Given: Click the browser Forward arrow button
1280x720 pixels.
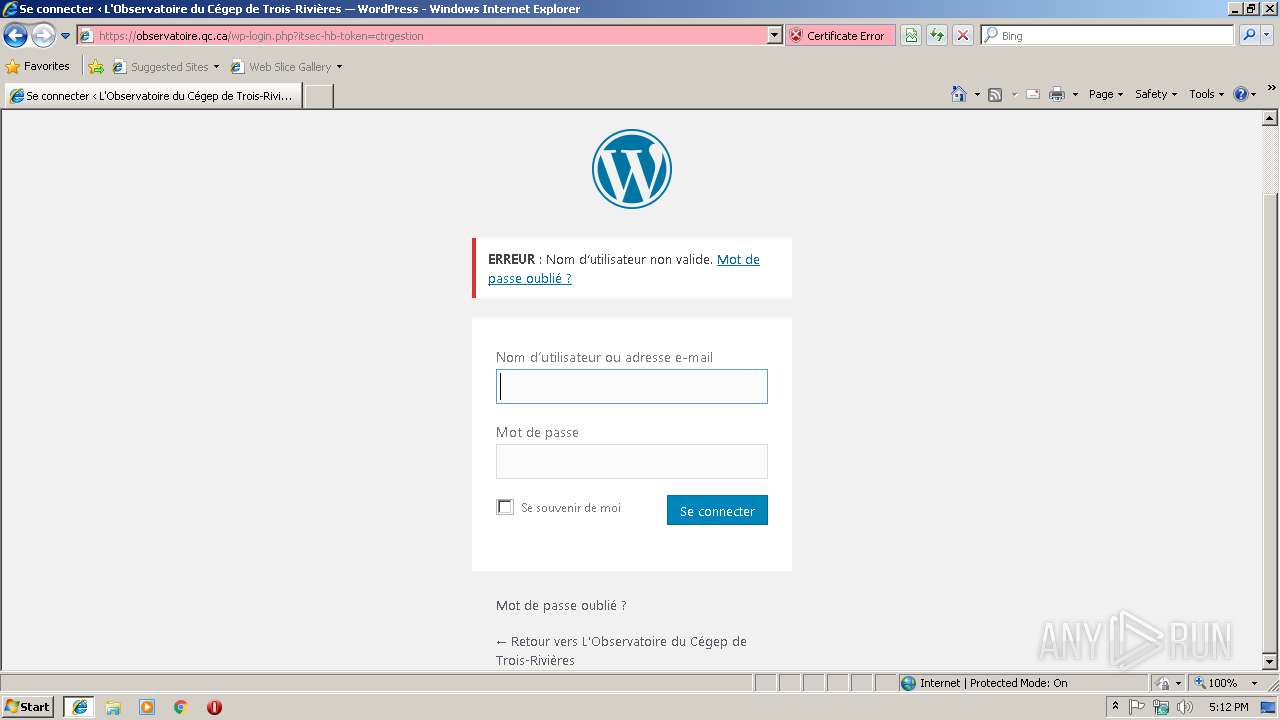Looking at the screenshot, I should [43, 36].
